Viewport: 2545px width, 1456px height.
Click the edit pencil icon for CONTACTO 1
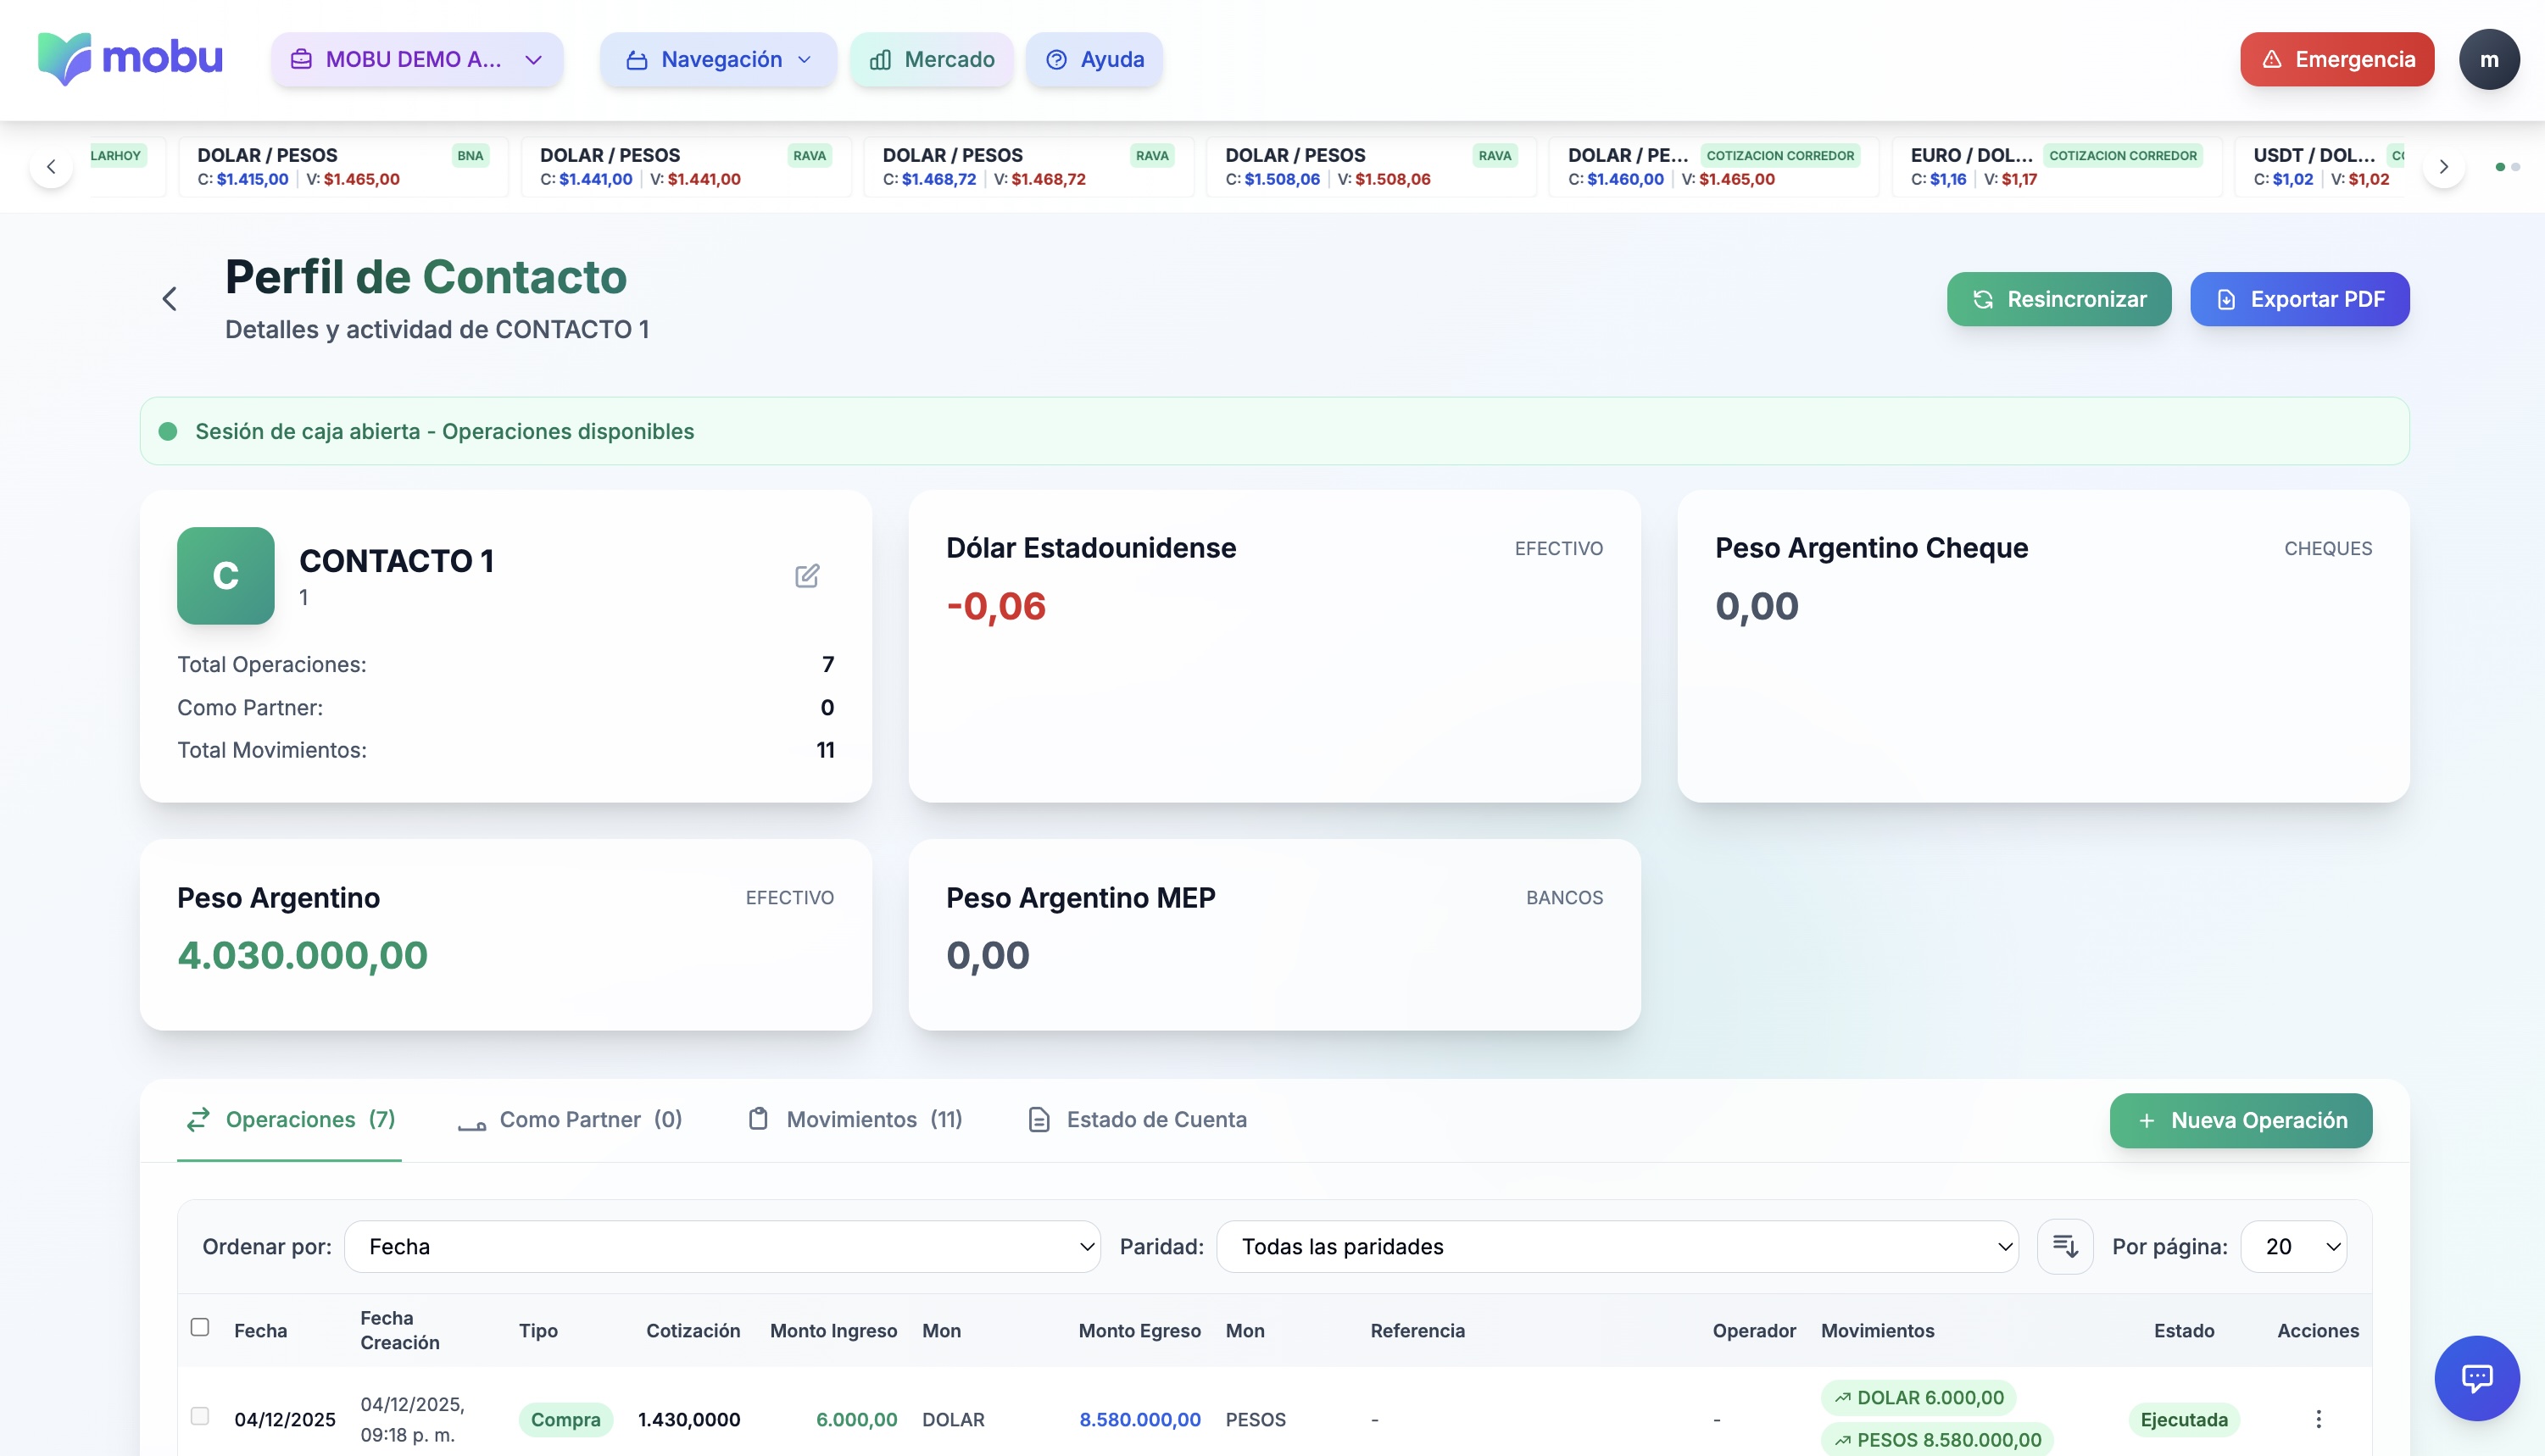tap(807, 575)
